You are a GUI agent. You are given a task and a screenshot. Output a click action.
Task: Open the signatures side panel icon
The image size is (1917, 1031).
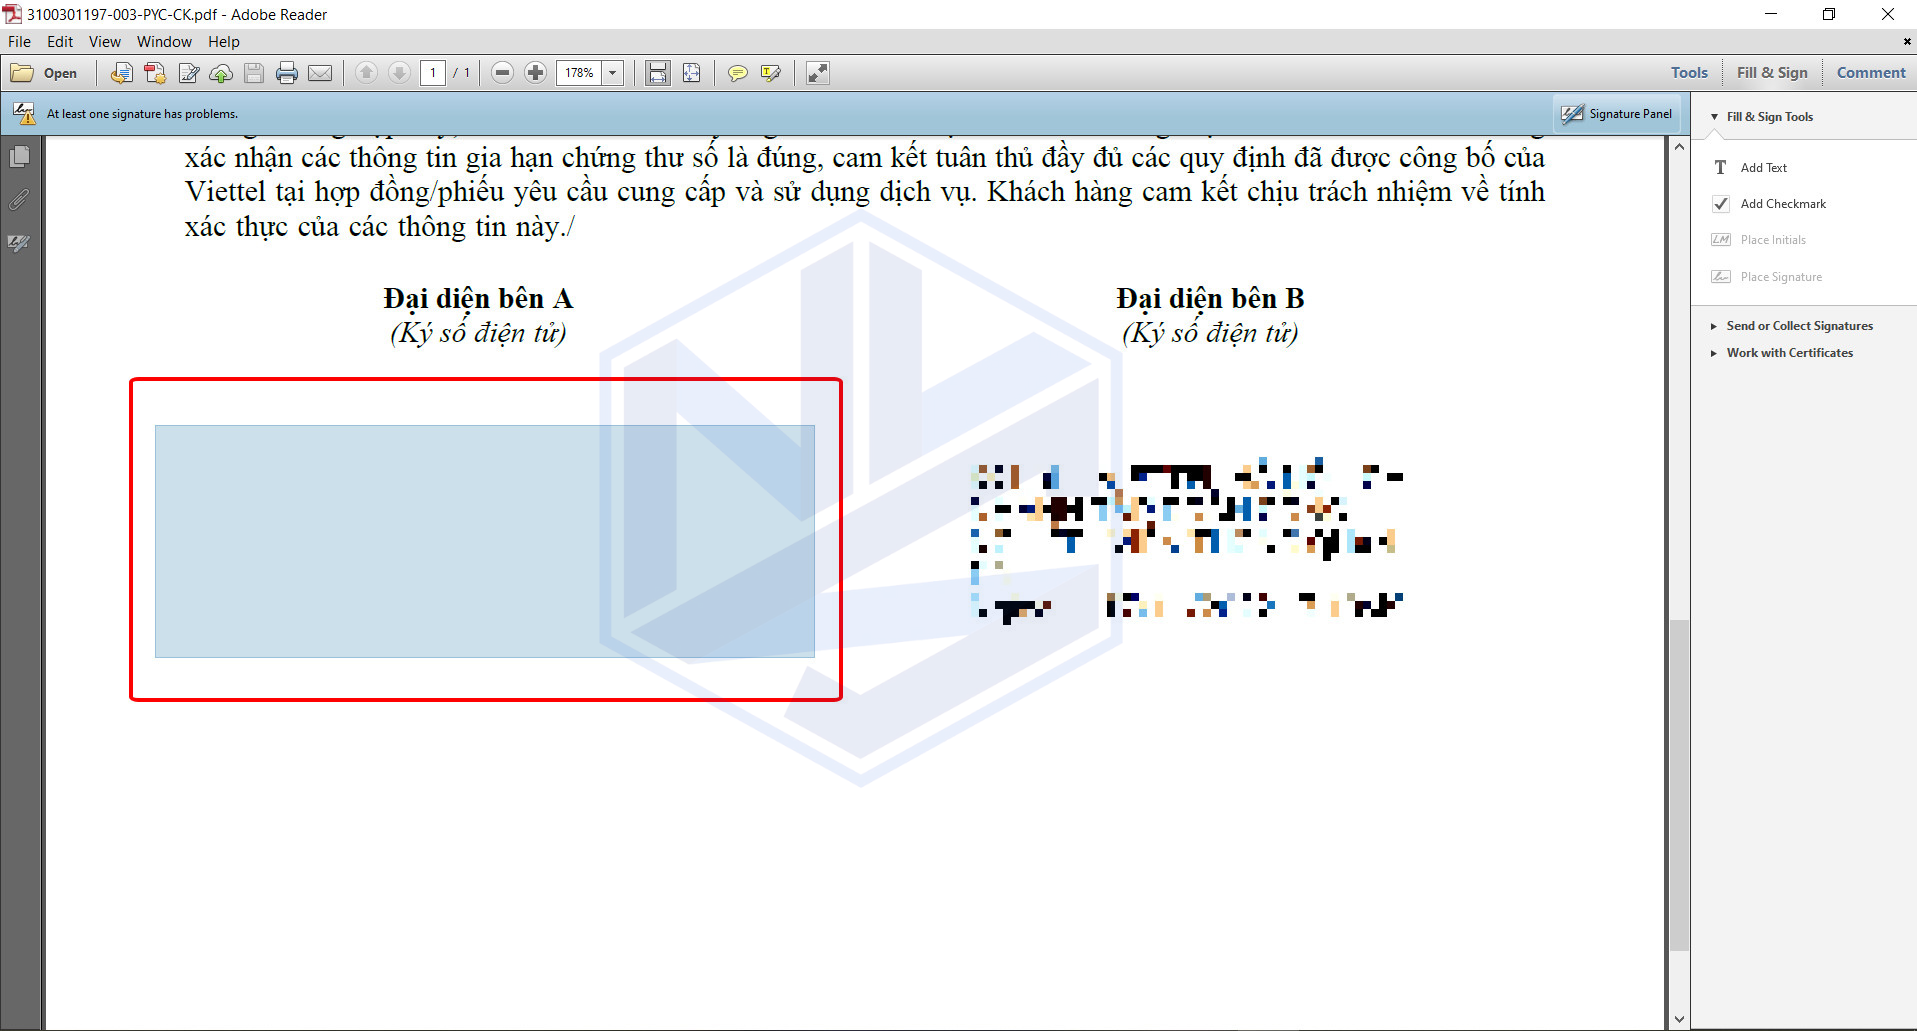coord(19,243)
